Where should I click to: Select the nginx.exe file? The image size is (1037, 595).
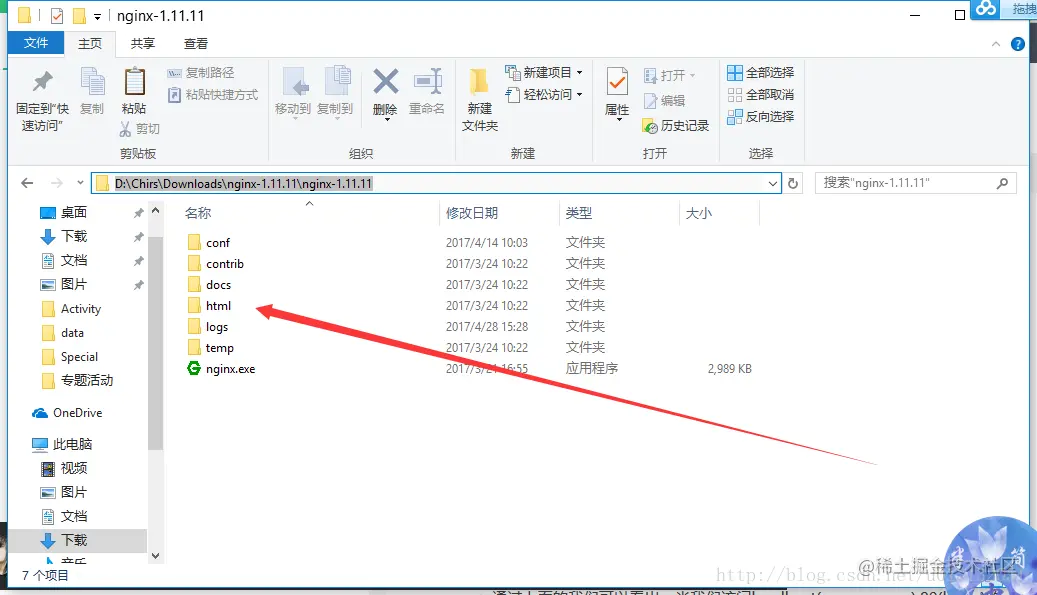221,369
